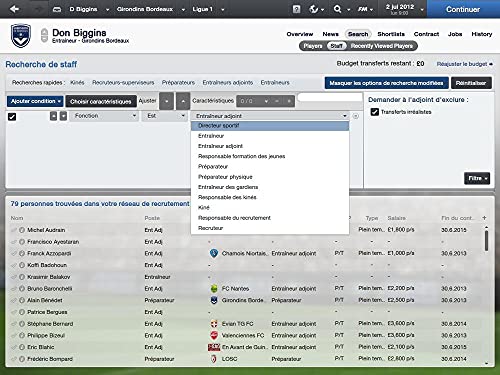Click LOSC club badge
The width and height of the screenshot is (500, 375).
214,359
